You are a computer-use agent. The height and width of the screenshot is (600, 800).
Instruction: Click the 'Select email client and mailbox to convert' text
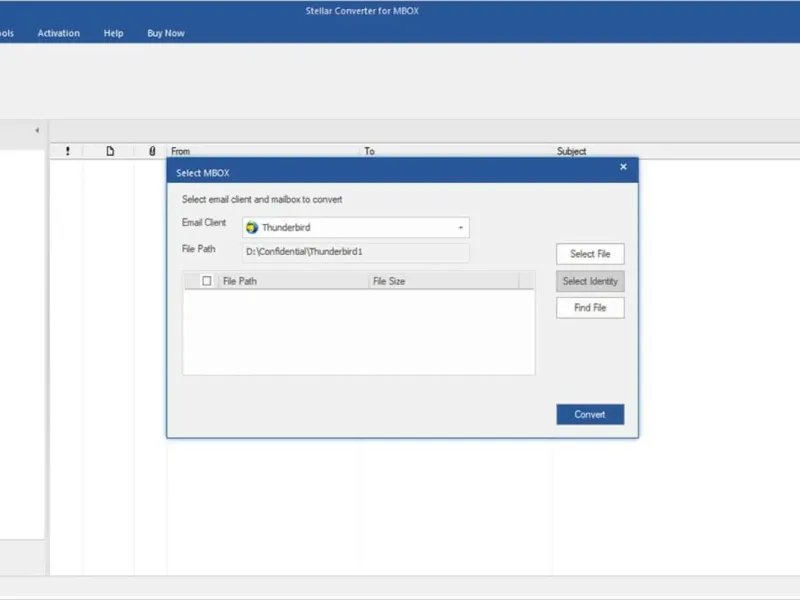click(x=262, y=199)
